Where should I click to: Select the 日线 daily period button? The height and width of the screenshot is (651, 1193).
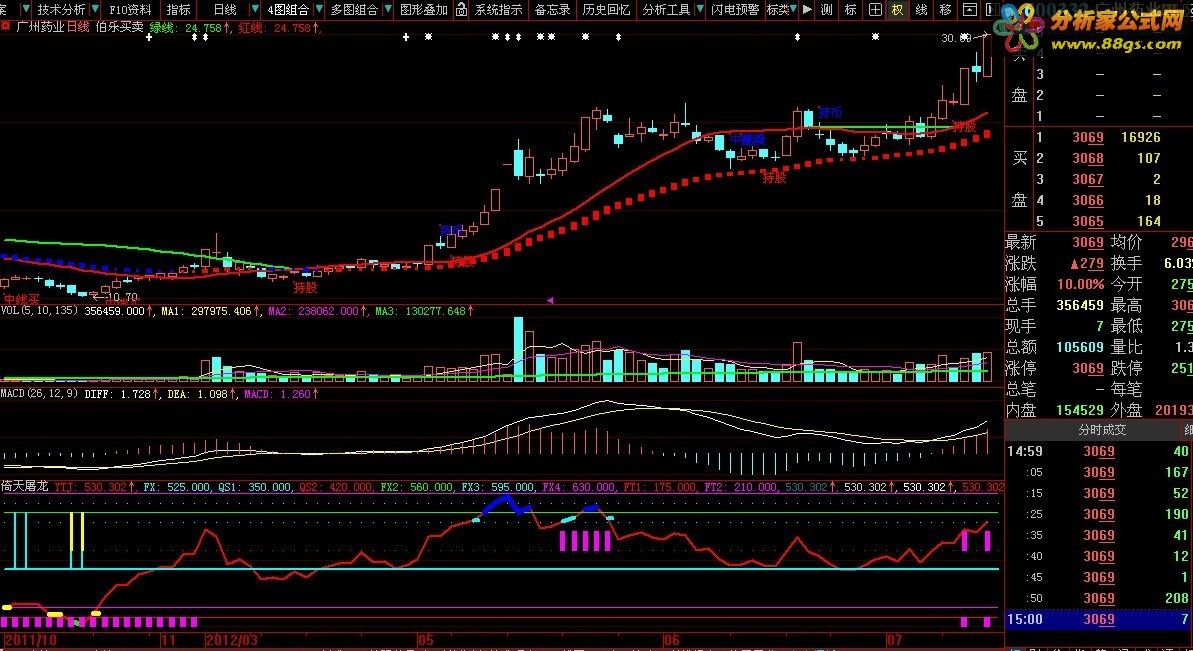224,10
